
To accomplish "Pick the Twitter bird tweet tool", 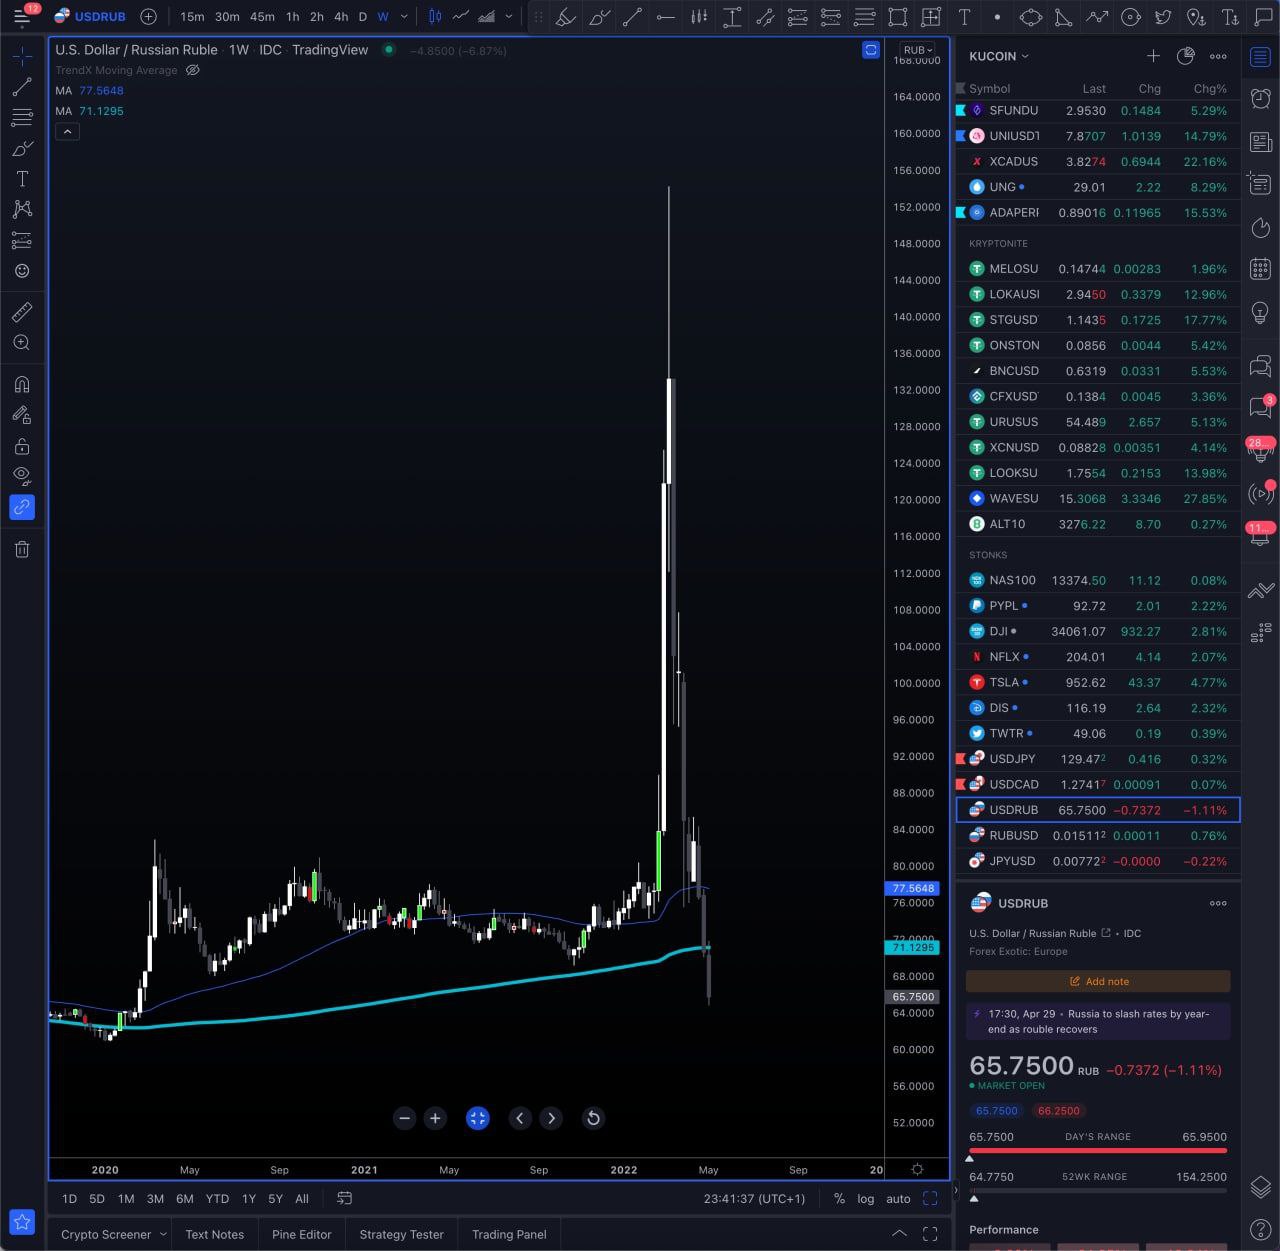I will 1162,17.
